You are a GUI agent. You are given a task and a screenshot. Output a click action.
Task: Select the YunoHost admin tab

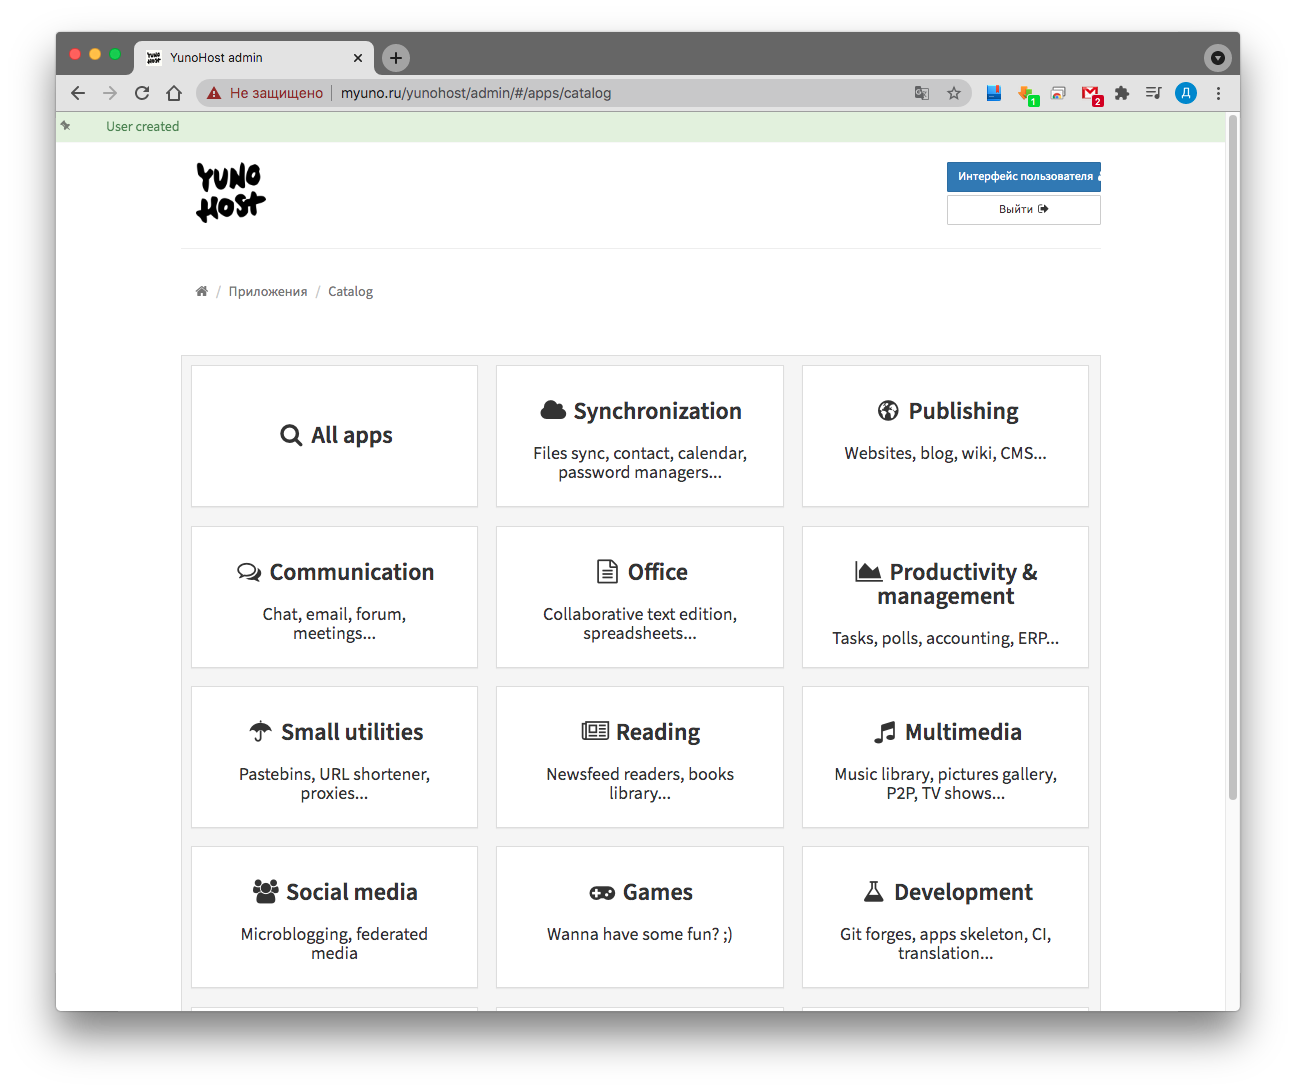pyautogui.click(x=254, y=58)
